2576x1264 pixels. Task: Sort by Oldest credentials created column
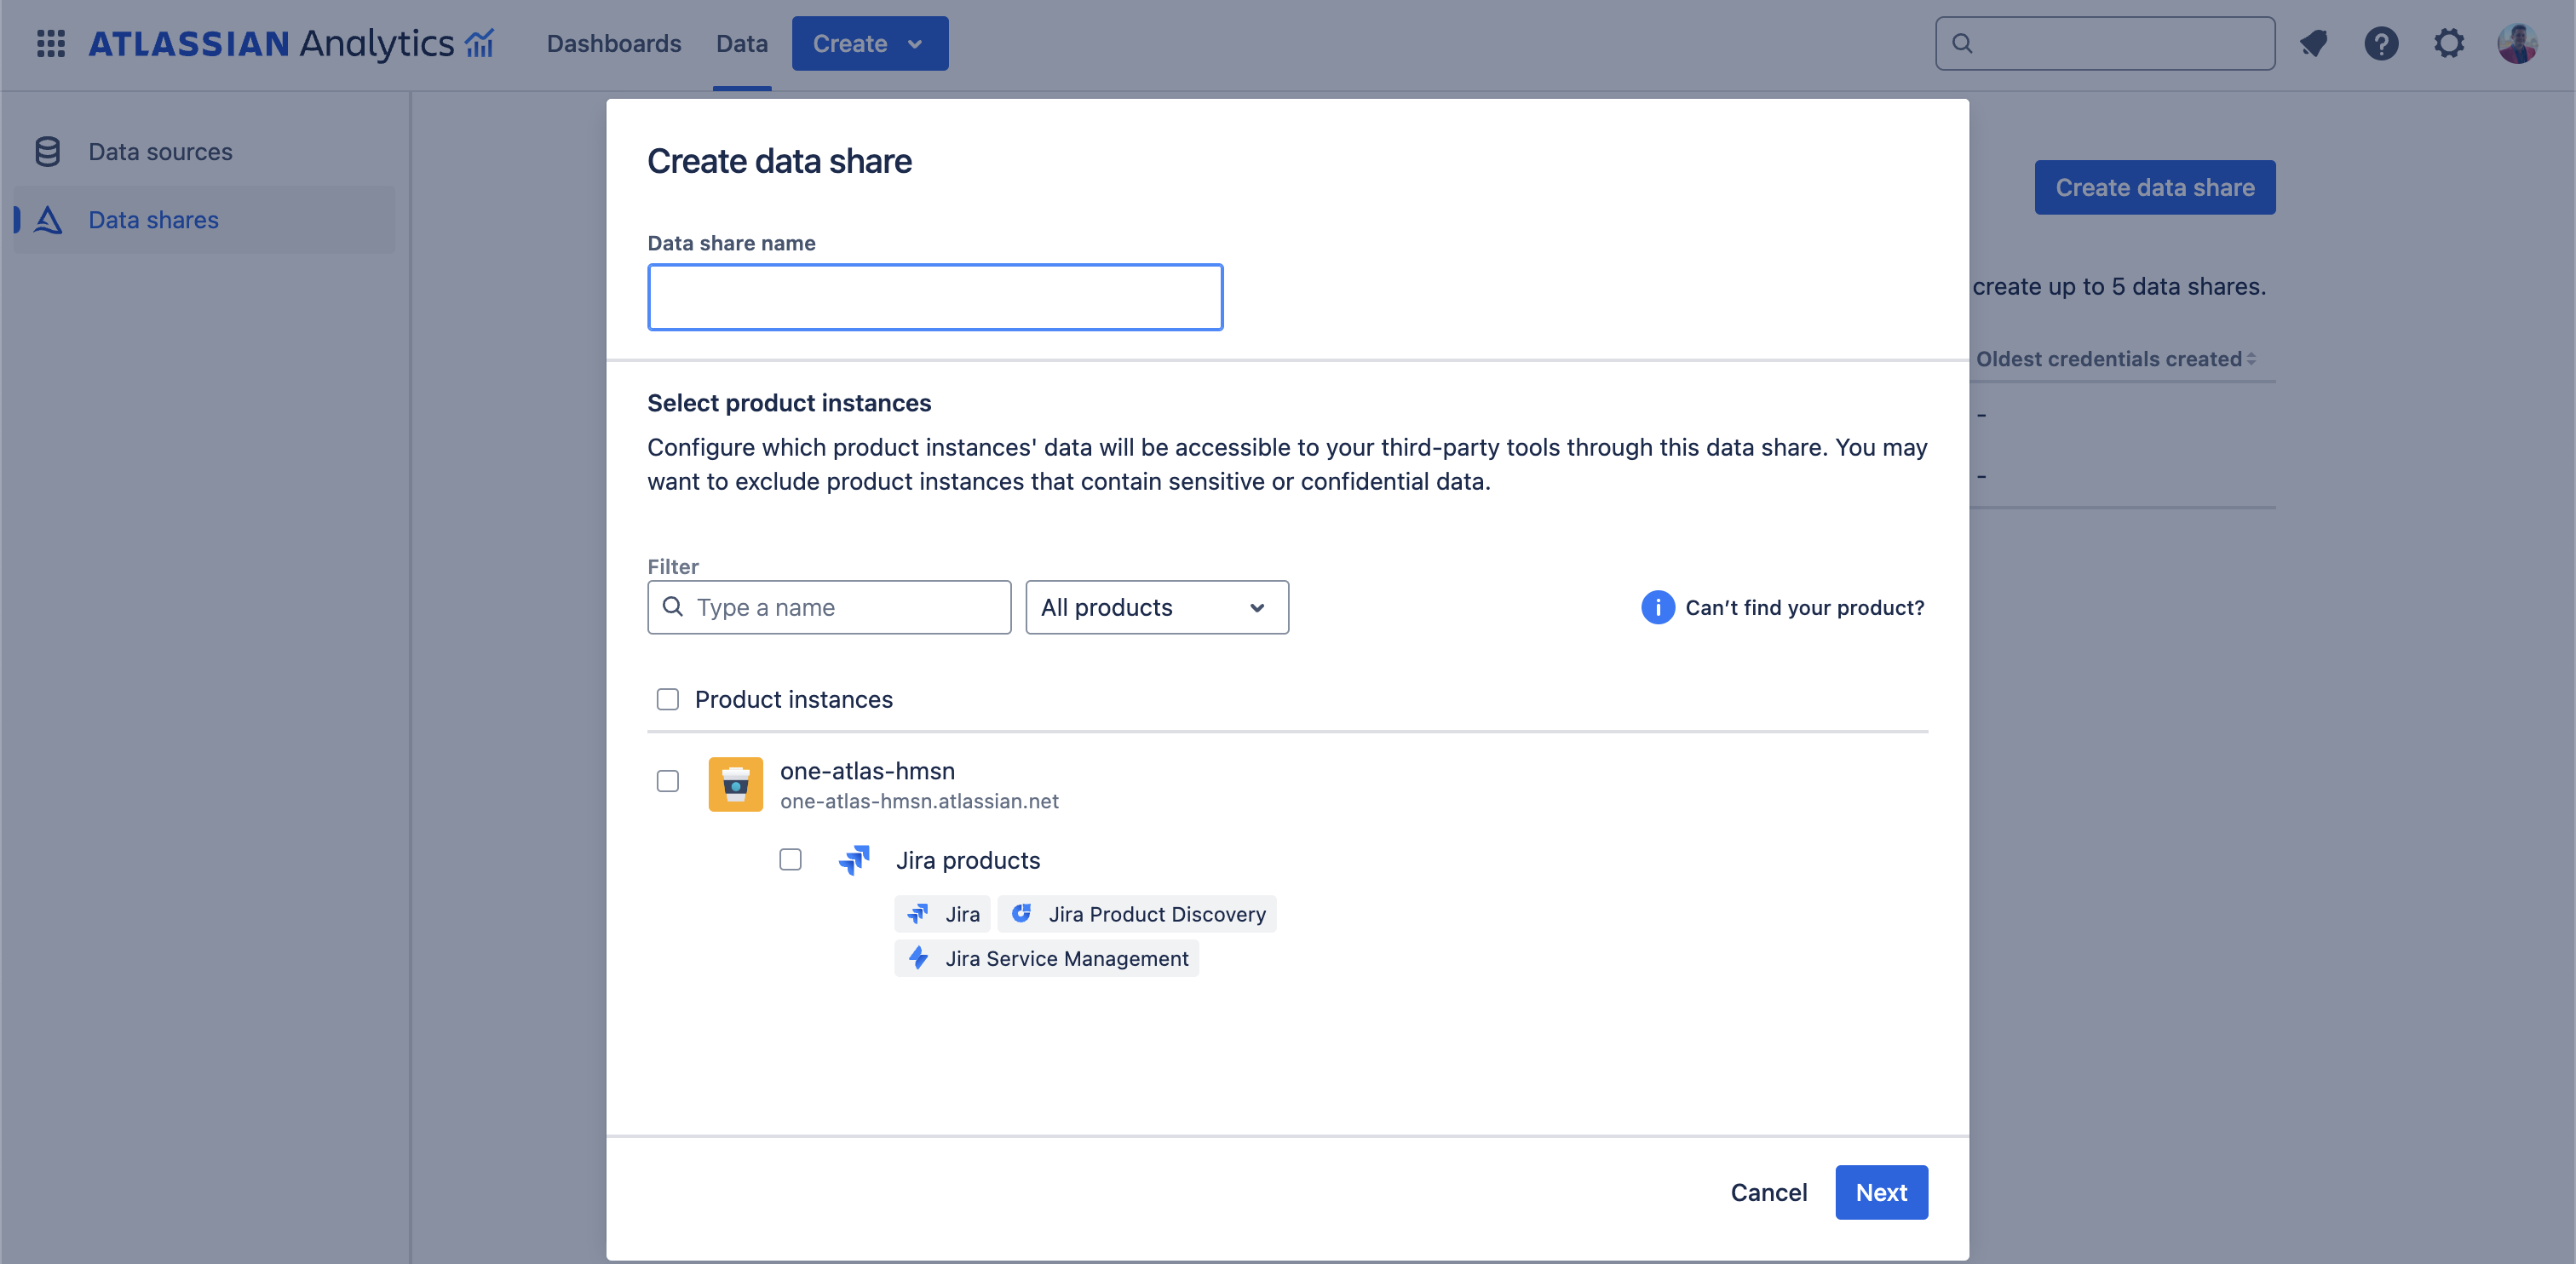pyautogui.click(x=2116, y=359)
